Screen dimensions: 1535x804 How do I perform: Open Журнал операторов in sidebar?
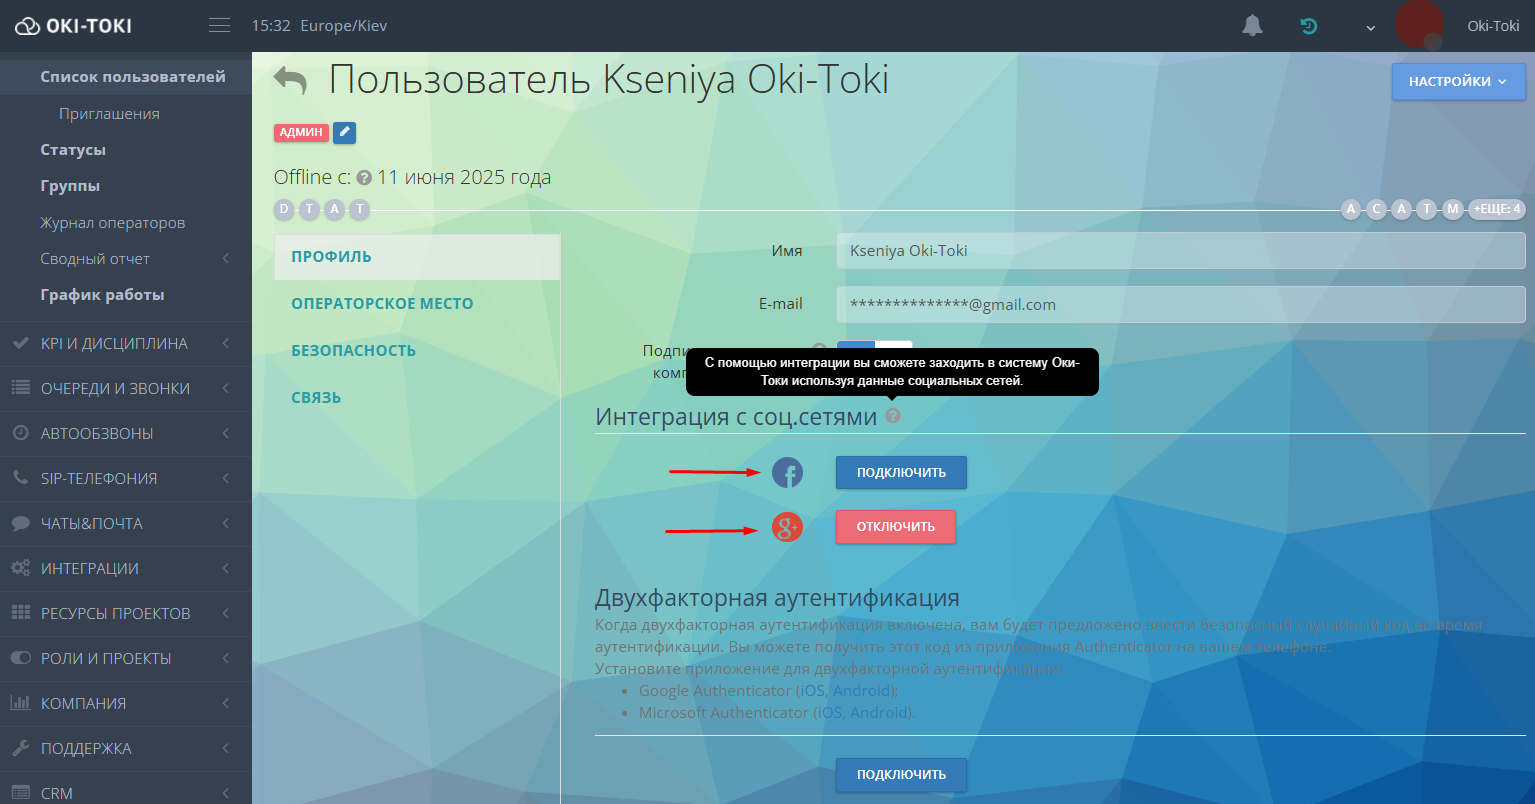tap(113, 223)
